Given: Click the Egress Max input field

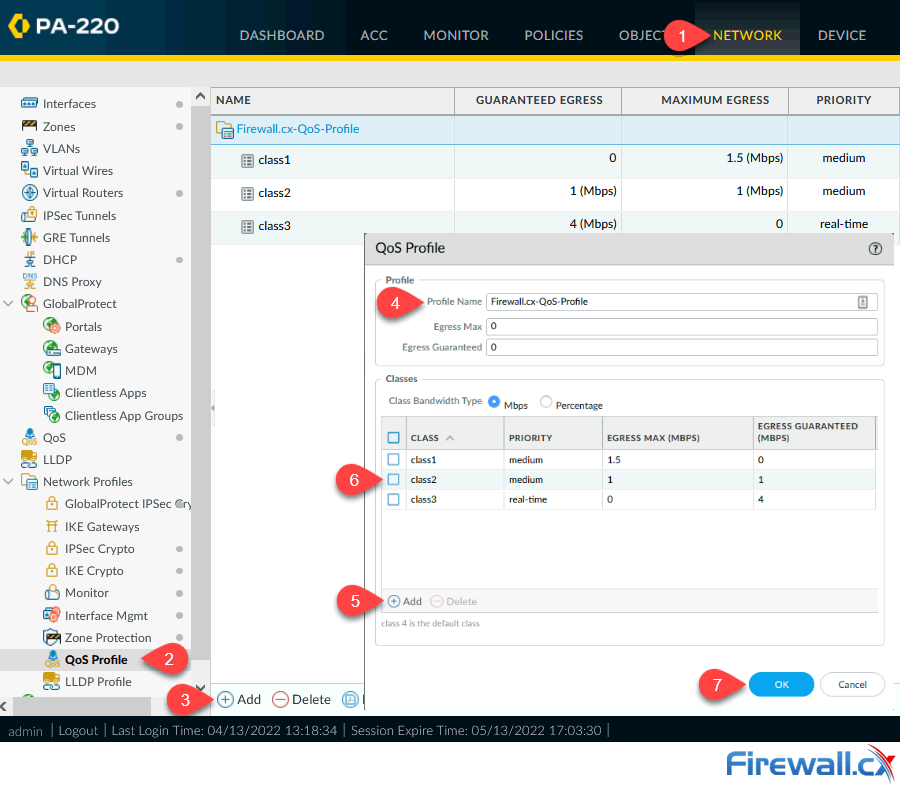Looking at the screenshot, I should (681, 327).
